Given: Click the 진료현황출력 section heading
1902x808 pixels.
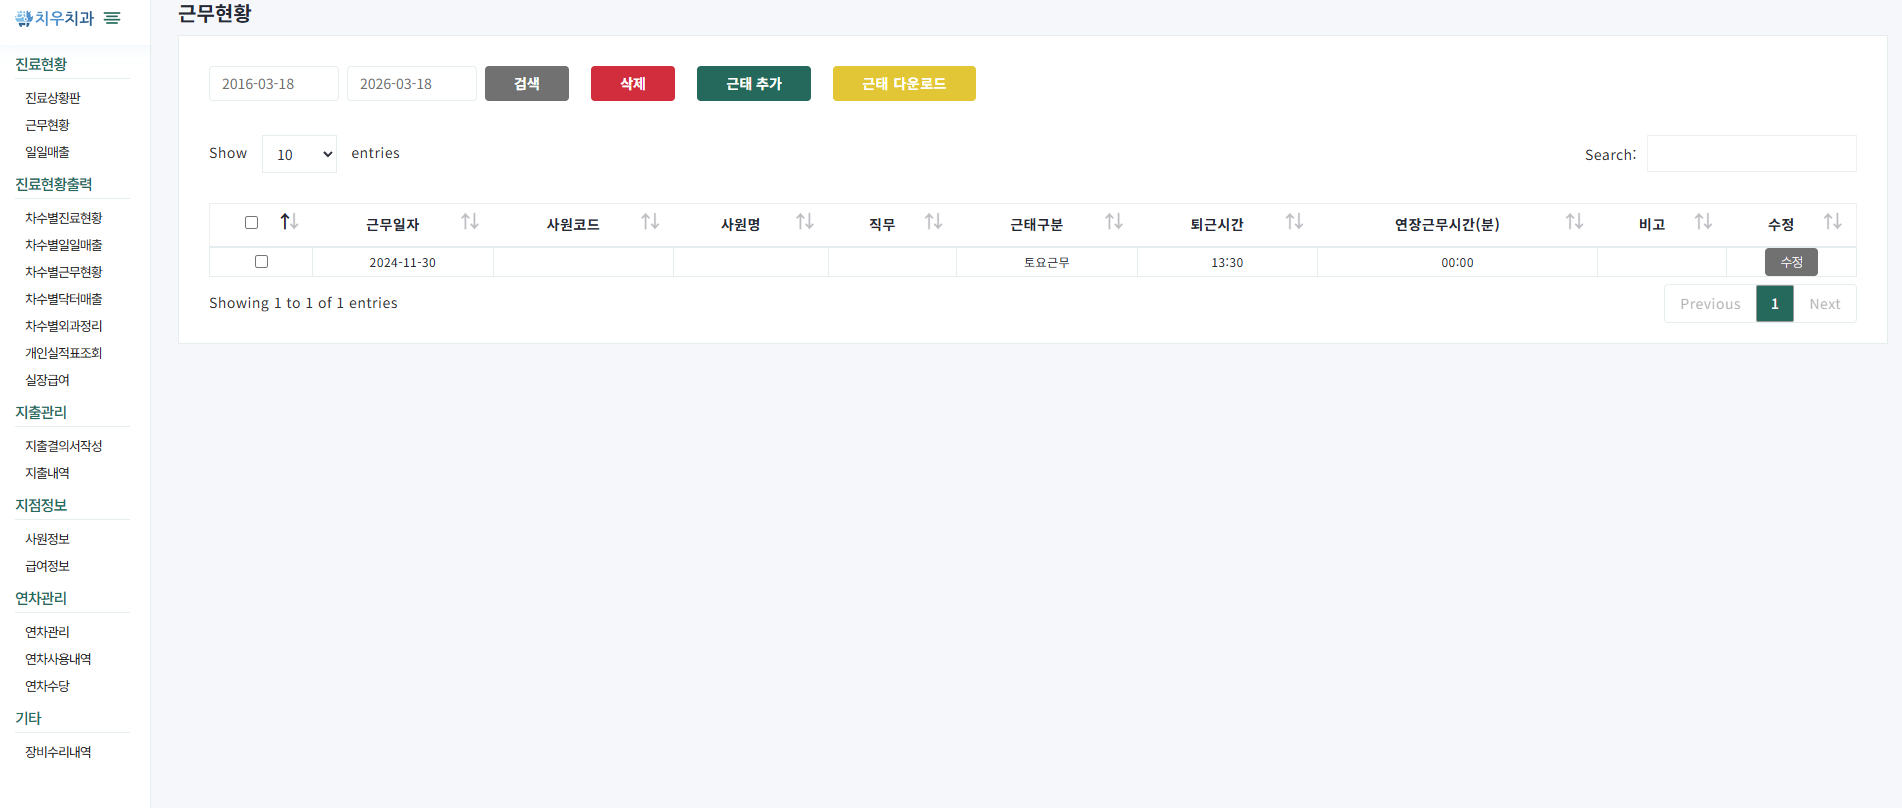Looking at the screenshot, I should coord(54,184).
